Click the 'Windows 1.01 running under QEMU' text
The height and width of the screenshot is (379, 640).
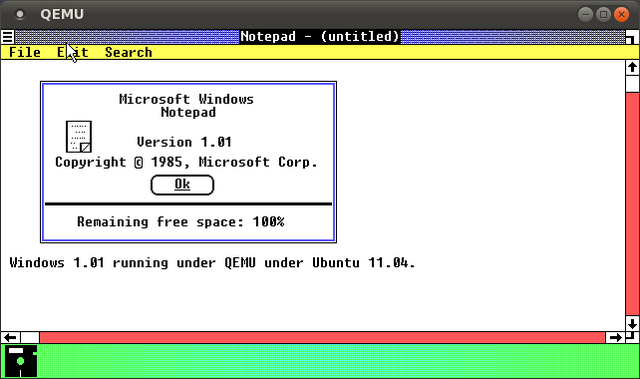click(x=133, y=263)
